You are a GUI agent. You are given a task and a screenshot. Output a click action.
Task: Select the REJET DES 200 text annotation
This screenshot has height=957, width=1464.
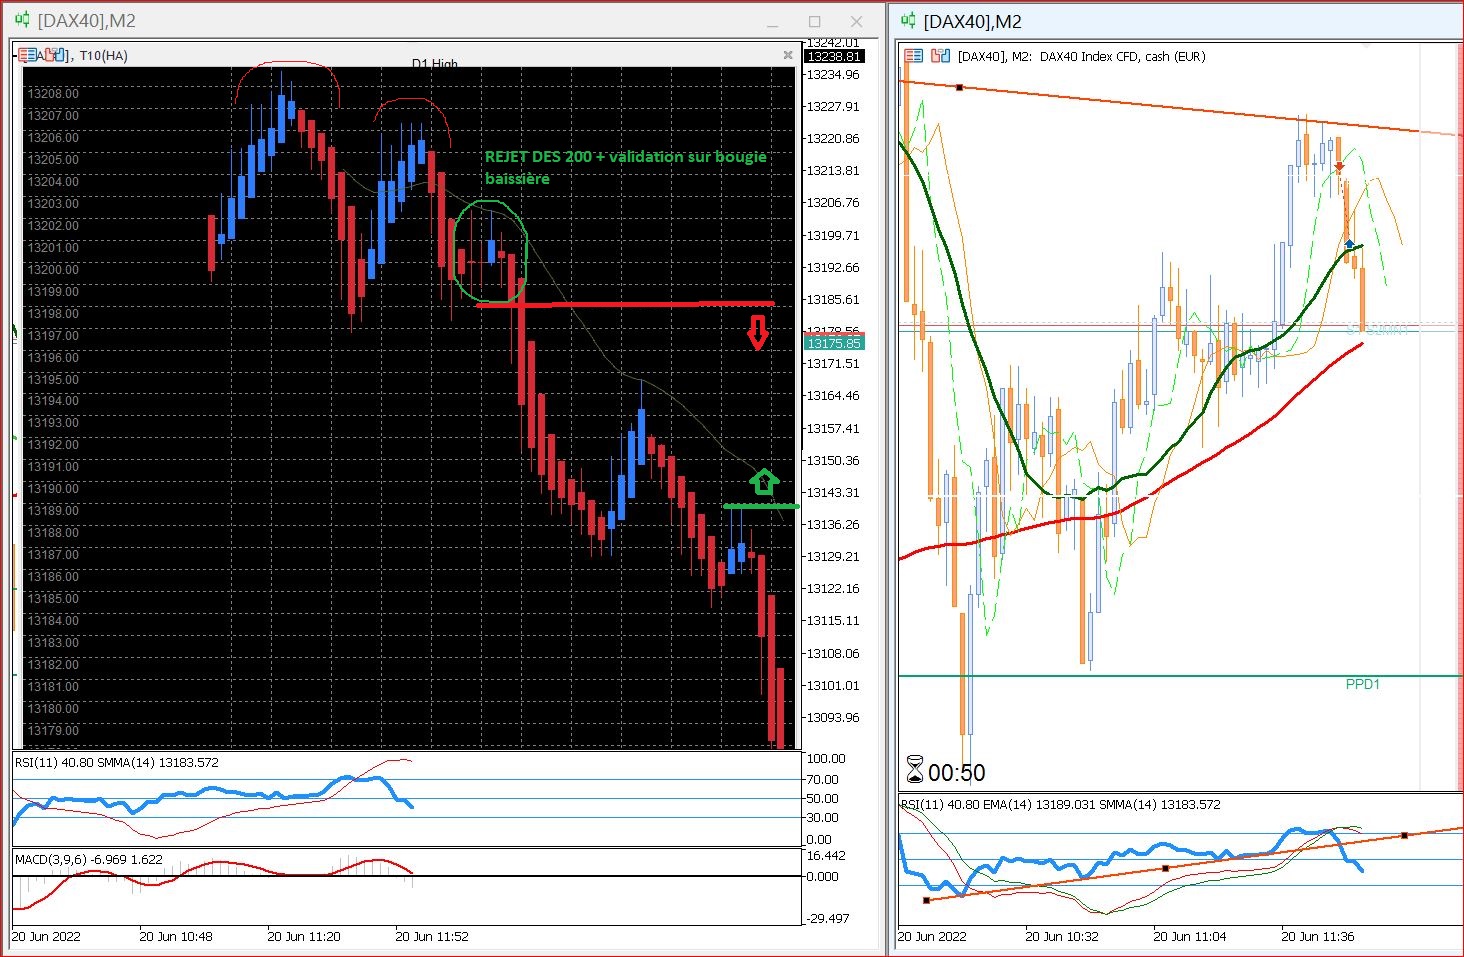tap(626, 167)
